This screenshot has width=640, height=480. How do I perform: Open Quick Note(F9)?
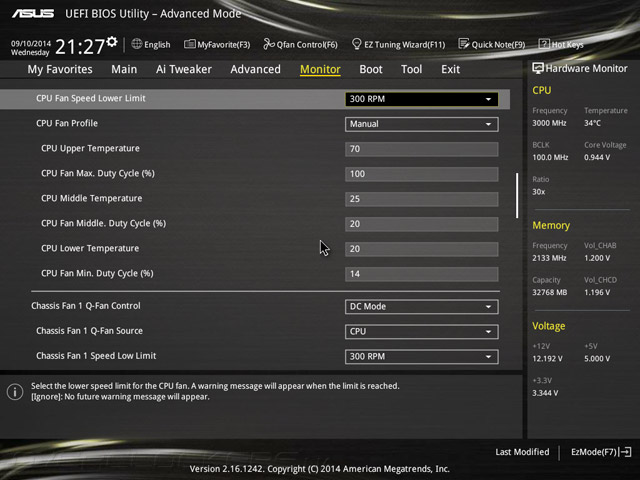click(492, 44)
